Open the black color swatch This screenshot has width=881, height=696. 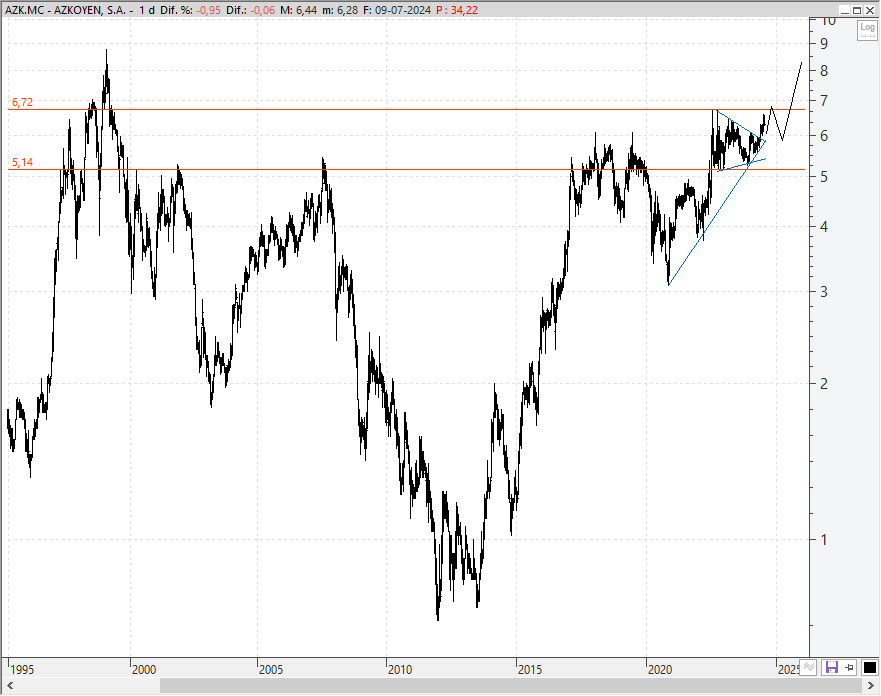pyautogui.click(x=869, y=667)
